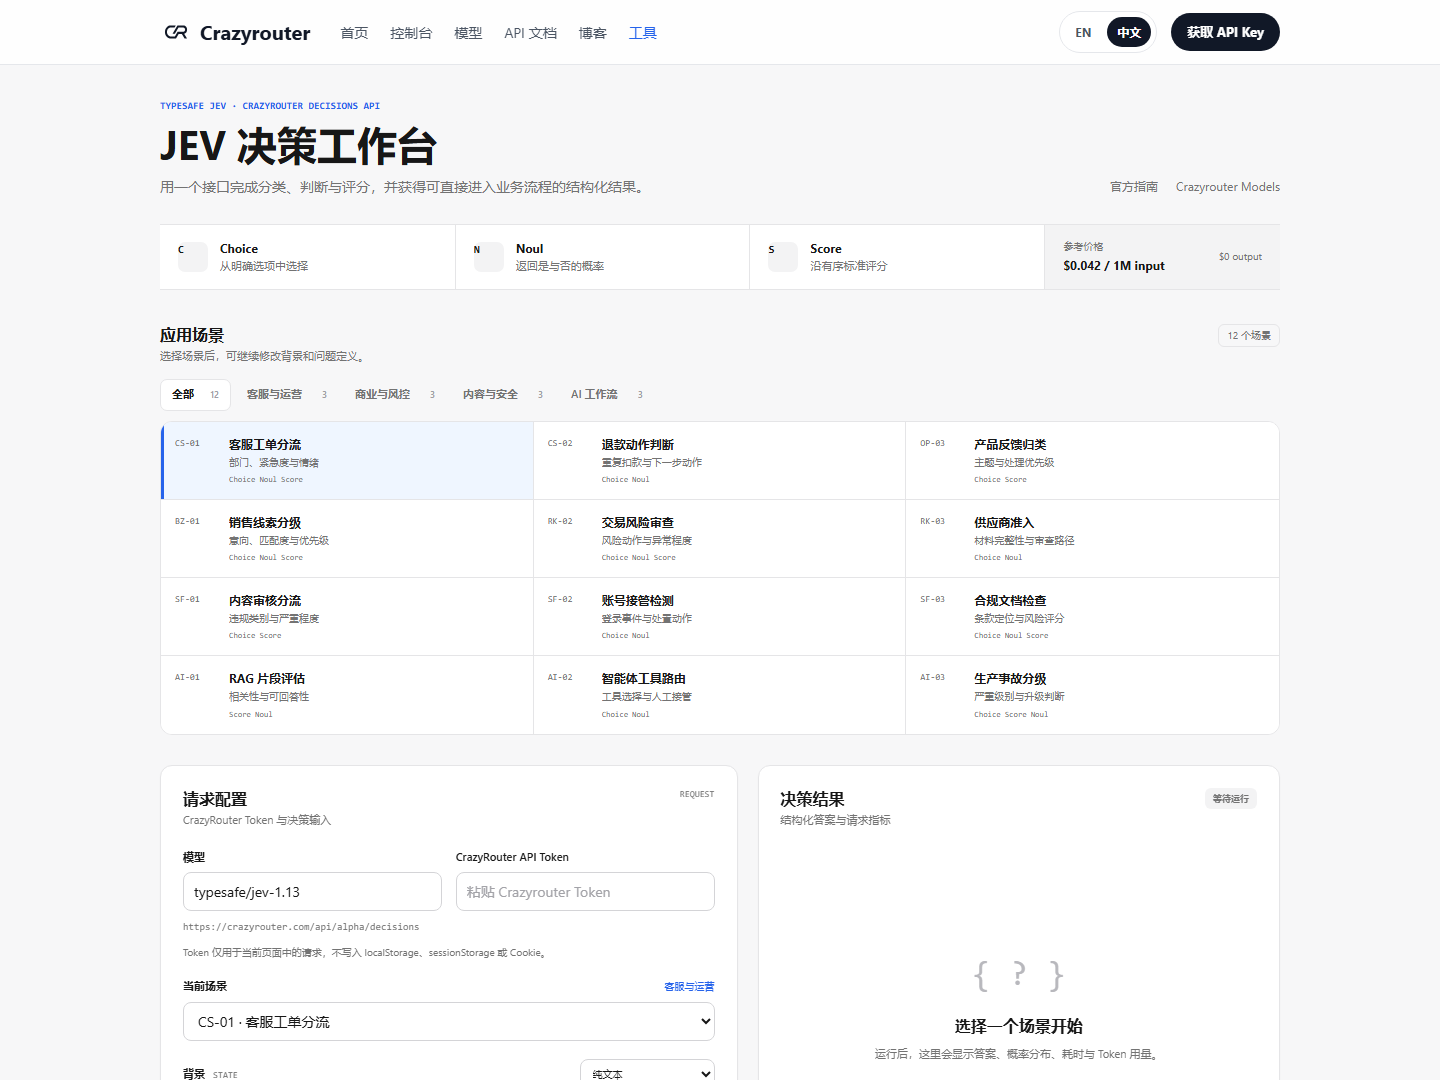Screen dimensions: 1440x1080
Task: Open the 首页 nav link
Action: 354,33
